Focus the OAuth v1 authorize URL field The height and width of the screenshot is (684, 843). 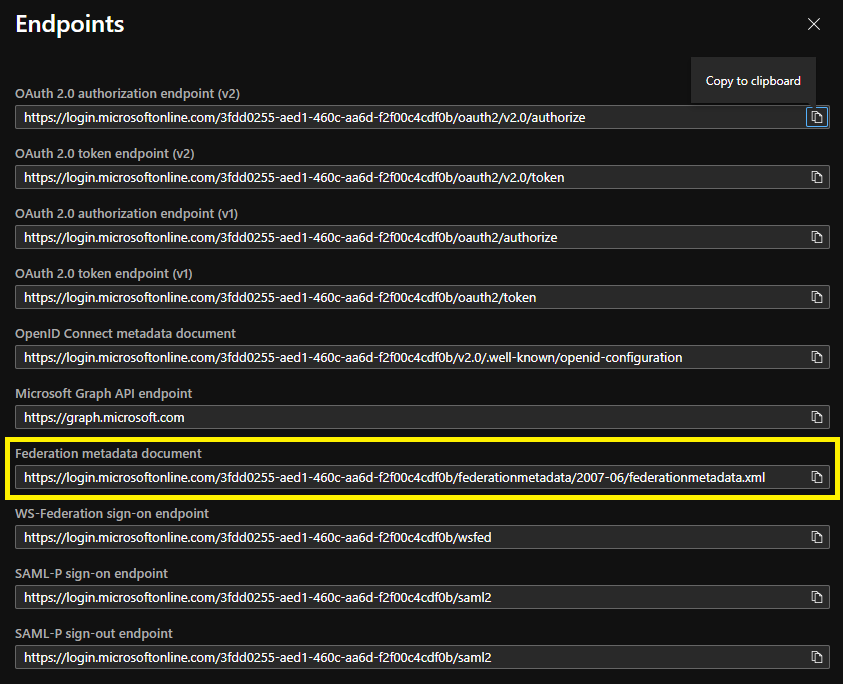410,237
